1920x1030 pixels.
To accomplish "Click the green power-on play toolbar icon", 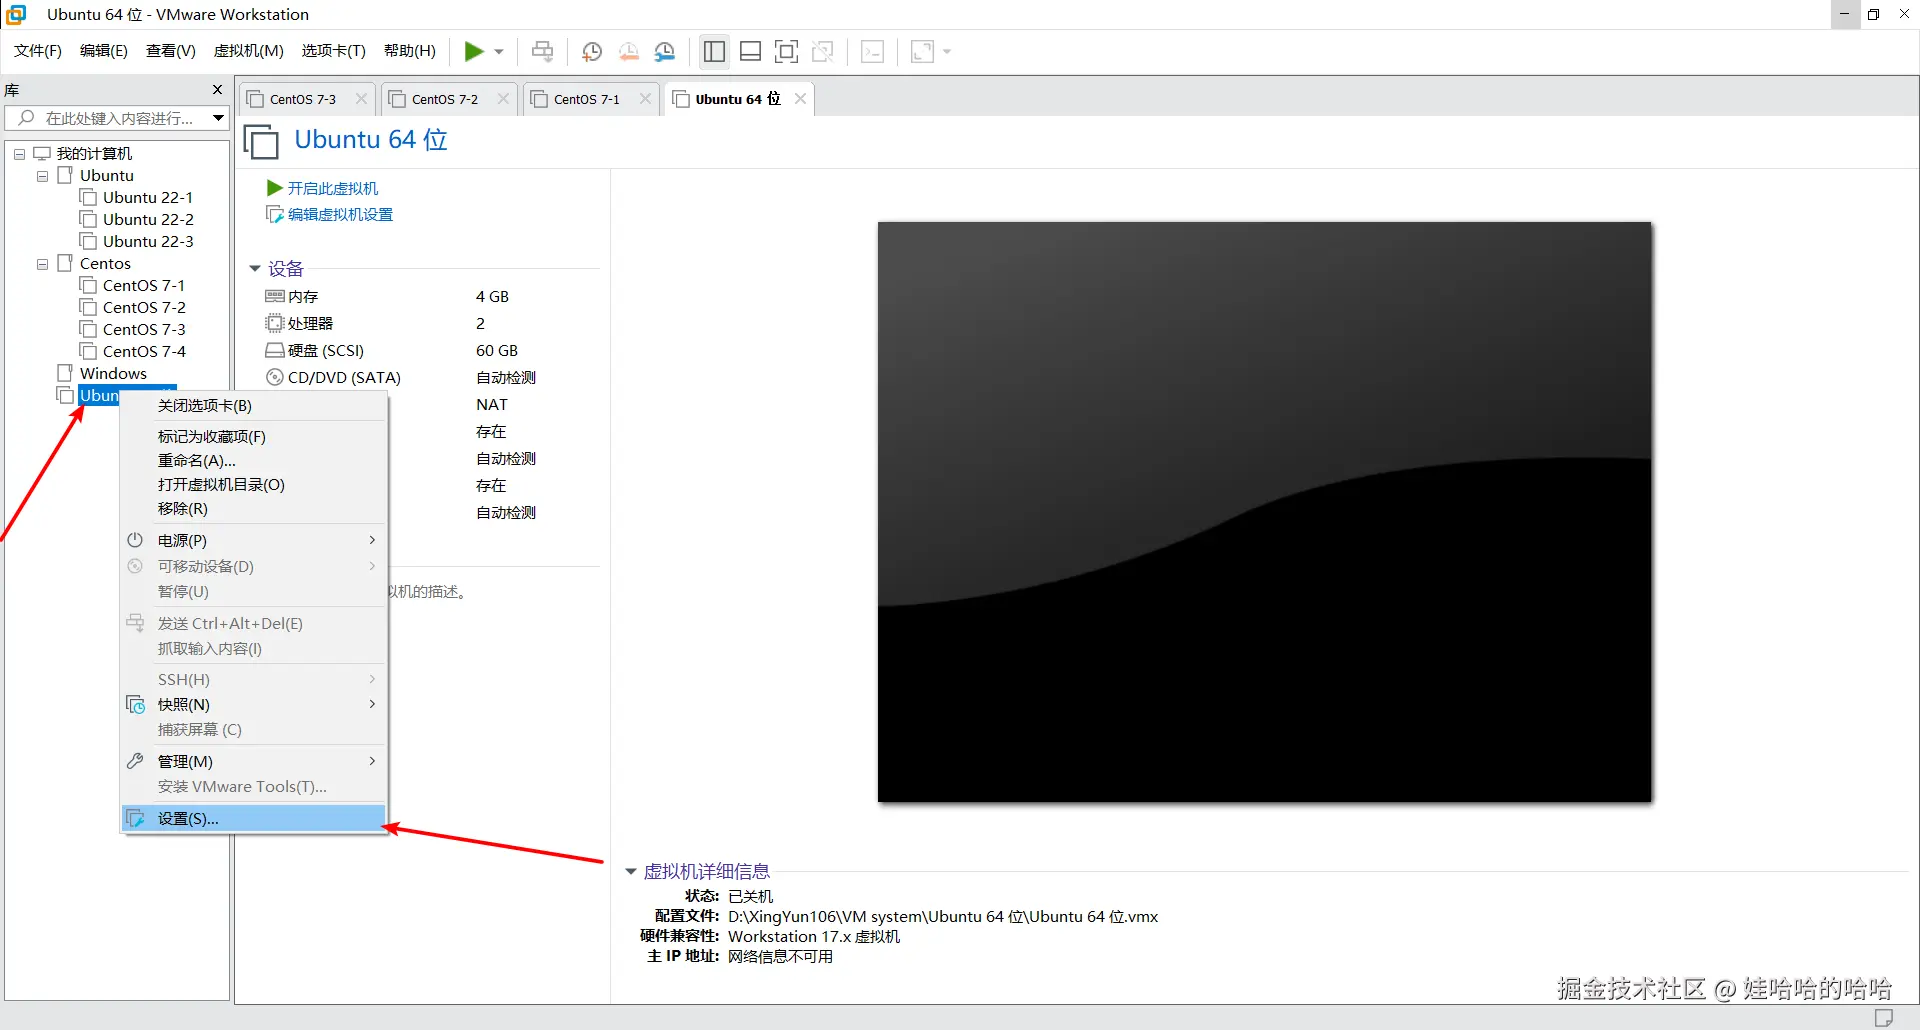I will [x=474, y=51].
